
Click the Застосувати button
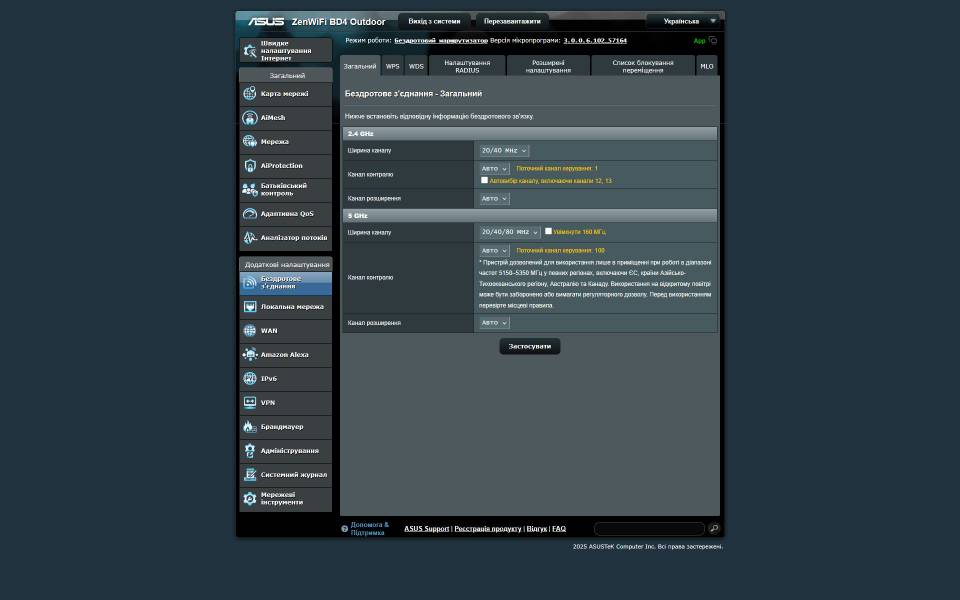[529, 347]
